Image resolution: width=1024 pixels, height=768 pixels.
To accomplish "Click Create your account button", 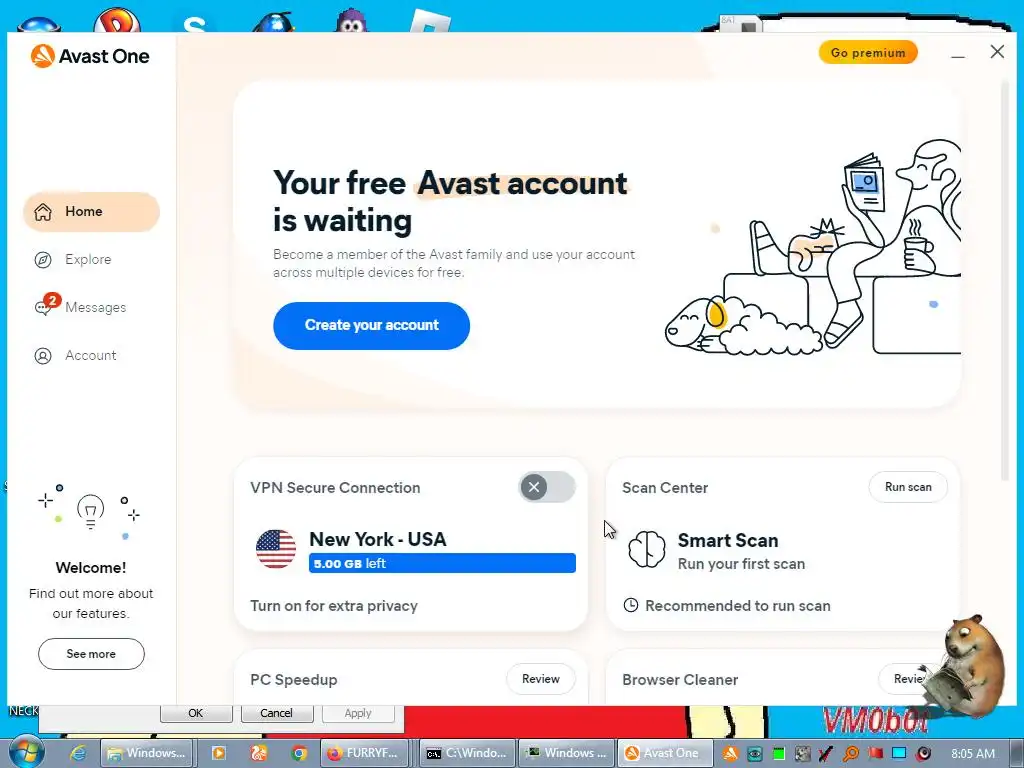I will 372,325.
